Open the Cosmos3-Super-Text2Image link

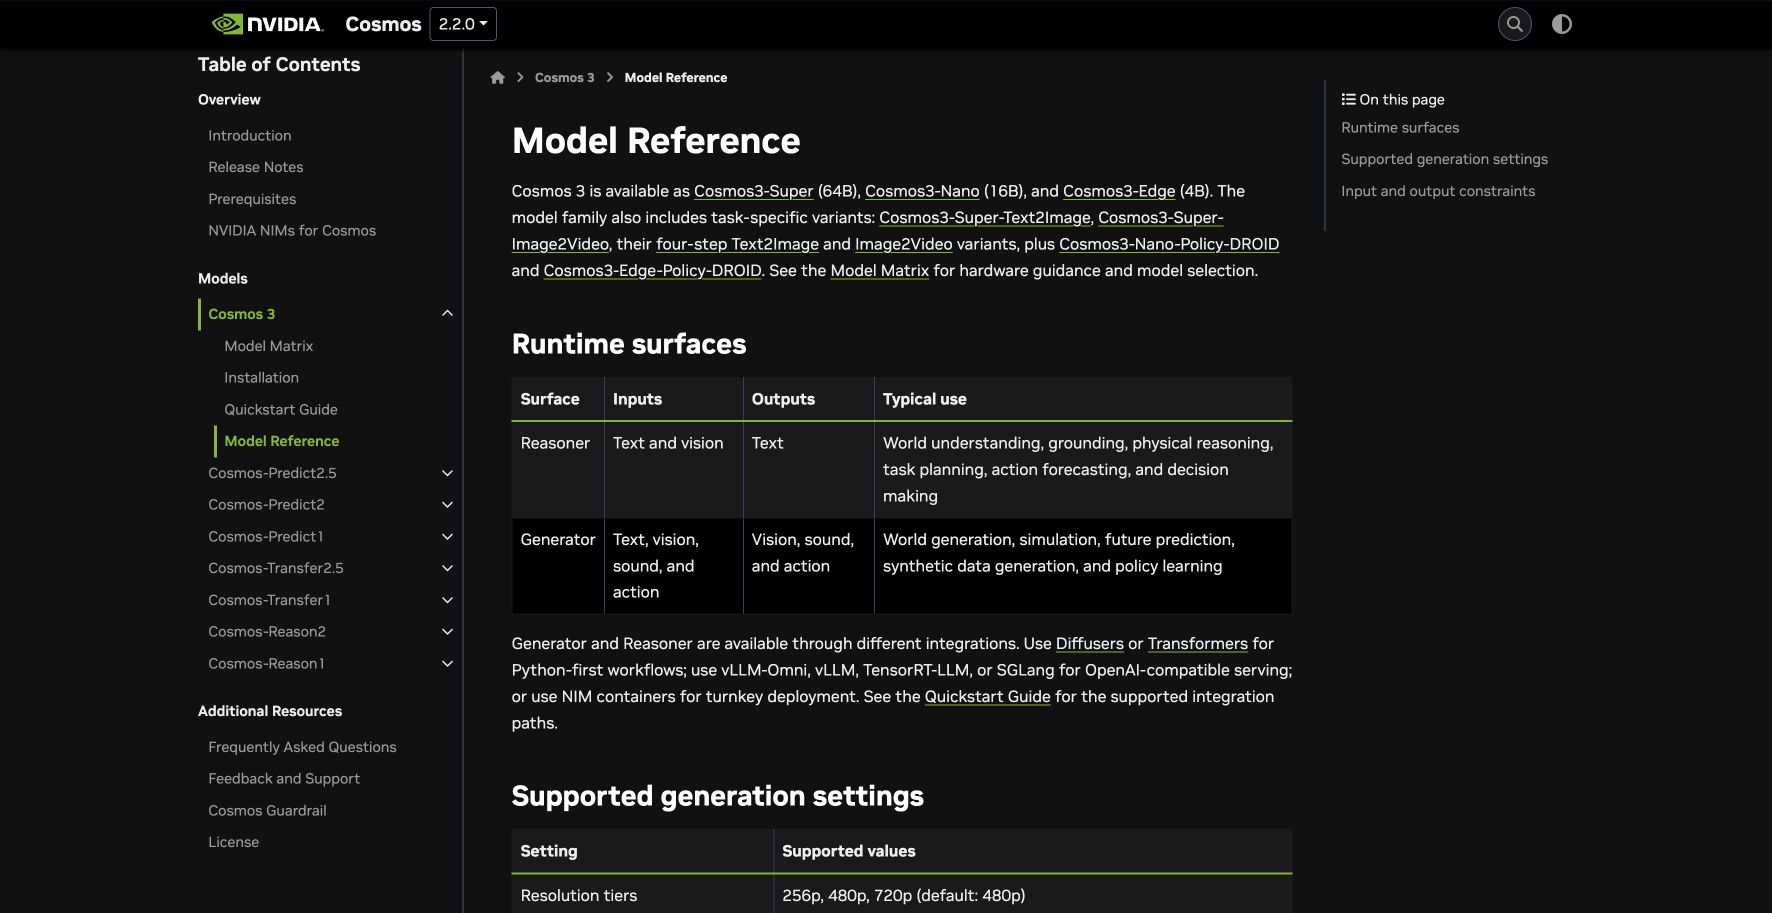(x=985, y=217)
